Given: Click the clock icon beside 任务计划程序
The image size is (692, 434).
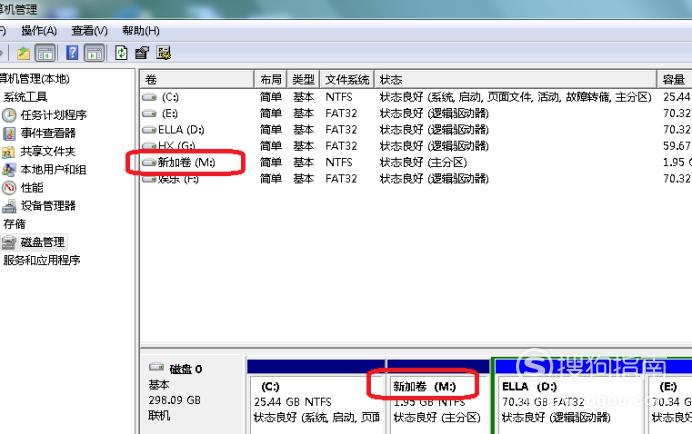Looking at the screenshot, I should click(x=9, y=115).
